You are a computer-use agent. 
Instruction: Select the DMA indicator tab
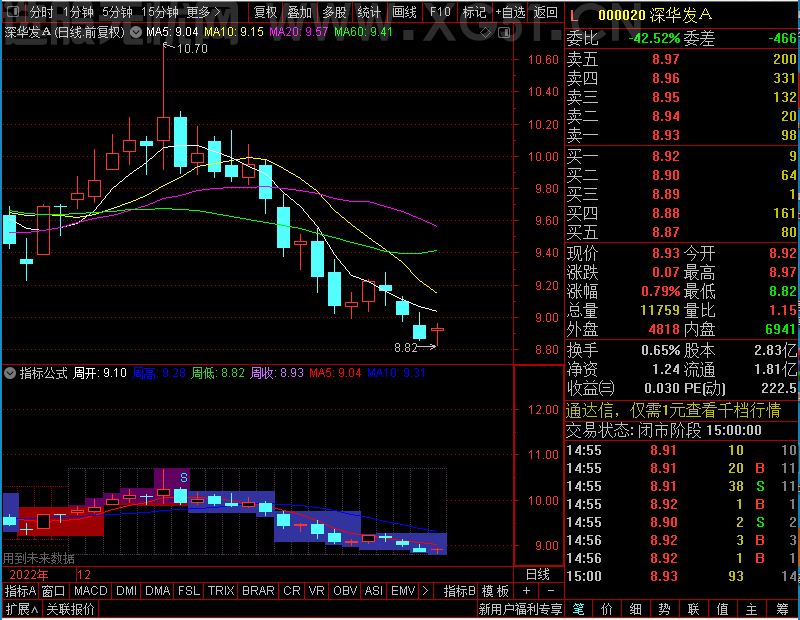[x=157, y=591]
